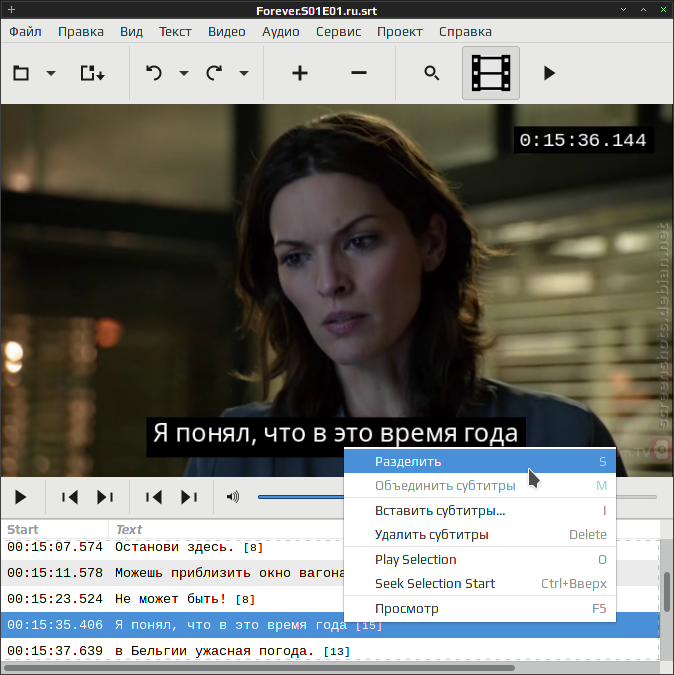
Task: Select the row 'Я понял, что в это время года'
Action: (x=330, y=625)
